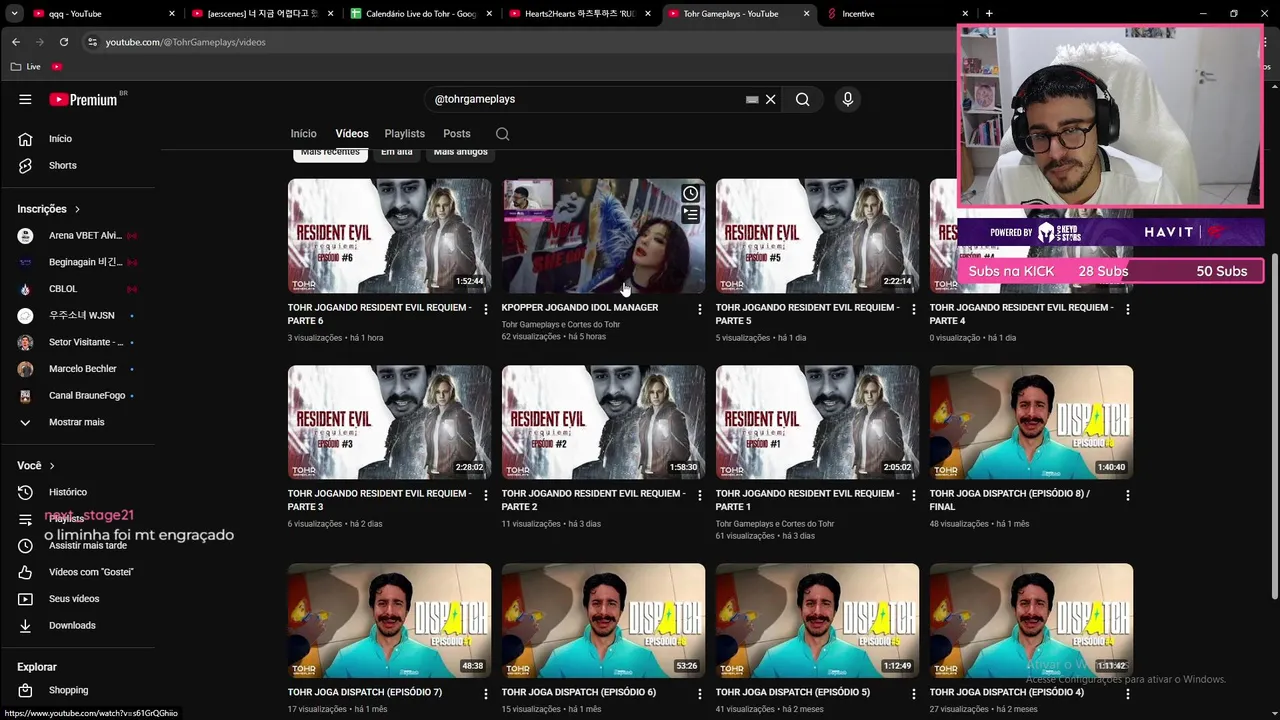
Task: Open options menu for Resident Evil Requiem Parte 2
Action: tap(700, 496)
